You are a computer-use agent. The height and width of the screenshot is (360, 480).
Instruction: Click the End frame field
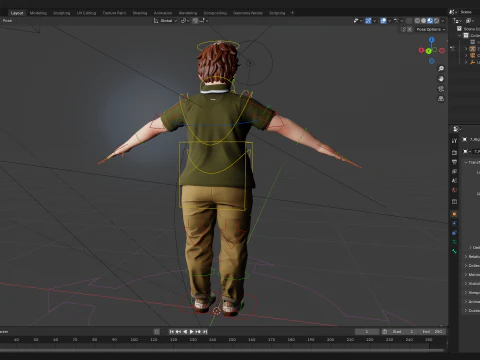coord(432,332)
